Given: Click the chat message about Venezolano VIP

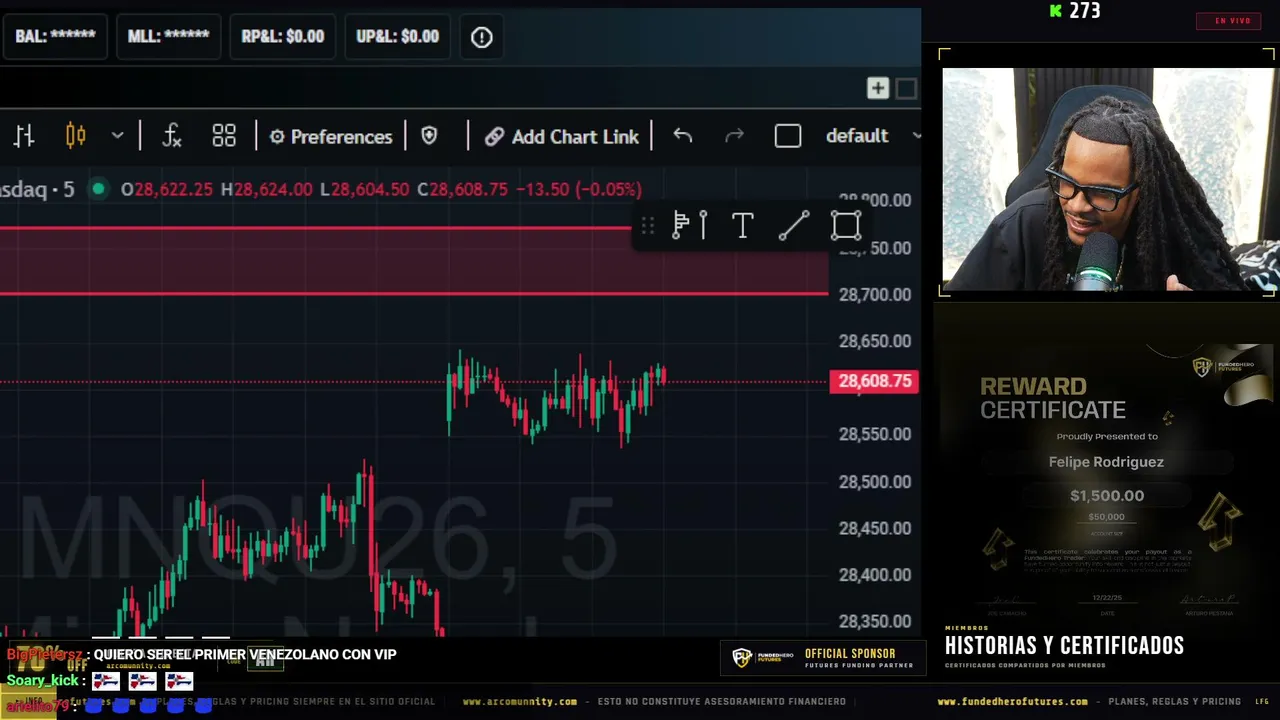Looking at the screenshot, I should point(245,654).
